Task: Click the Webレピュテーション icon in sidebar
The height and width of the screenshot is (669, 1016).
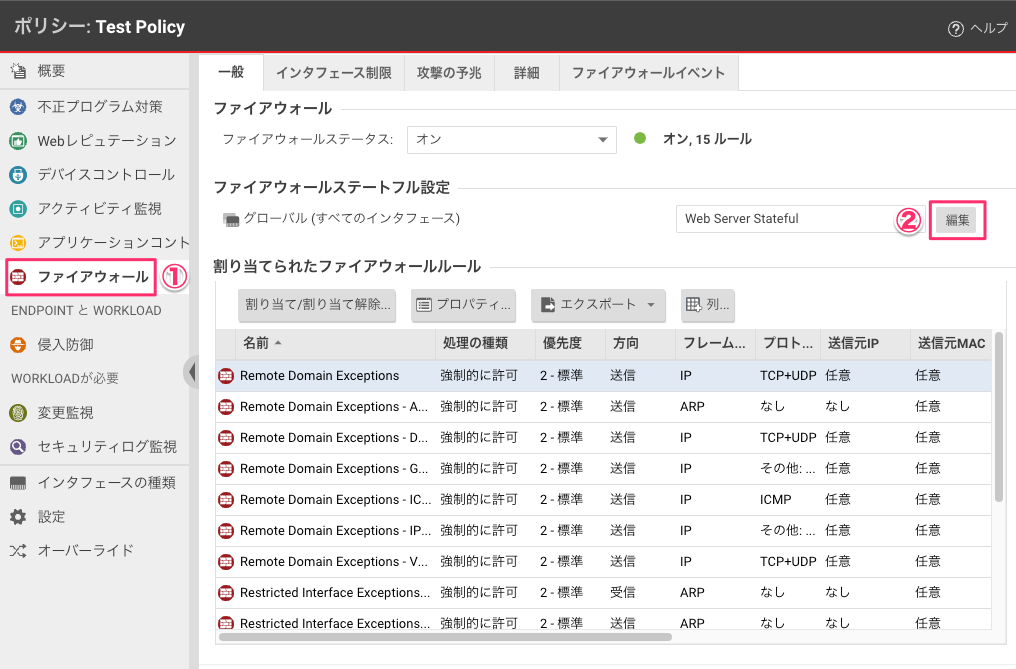Action: click(x=18, y=141)
